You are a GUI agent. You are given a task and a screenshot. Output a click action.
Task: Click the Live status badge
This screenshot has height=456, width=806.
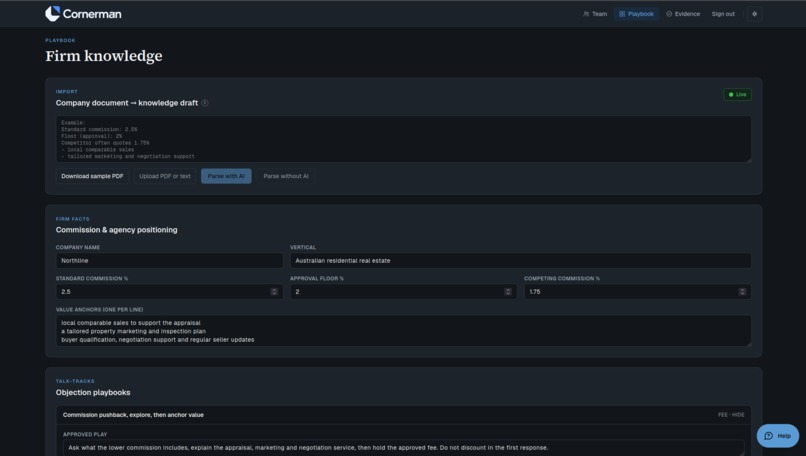coord(737,95)
